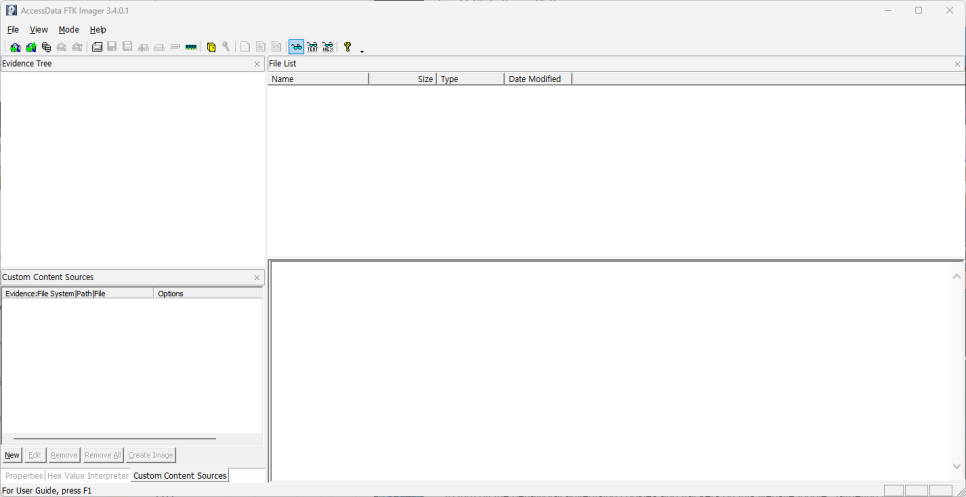Image resolution: width=966 pixels, height=497 pixels.
Task: Click the Evidence:File System|Path|File column header
Action: pos(78,294)
